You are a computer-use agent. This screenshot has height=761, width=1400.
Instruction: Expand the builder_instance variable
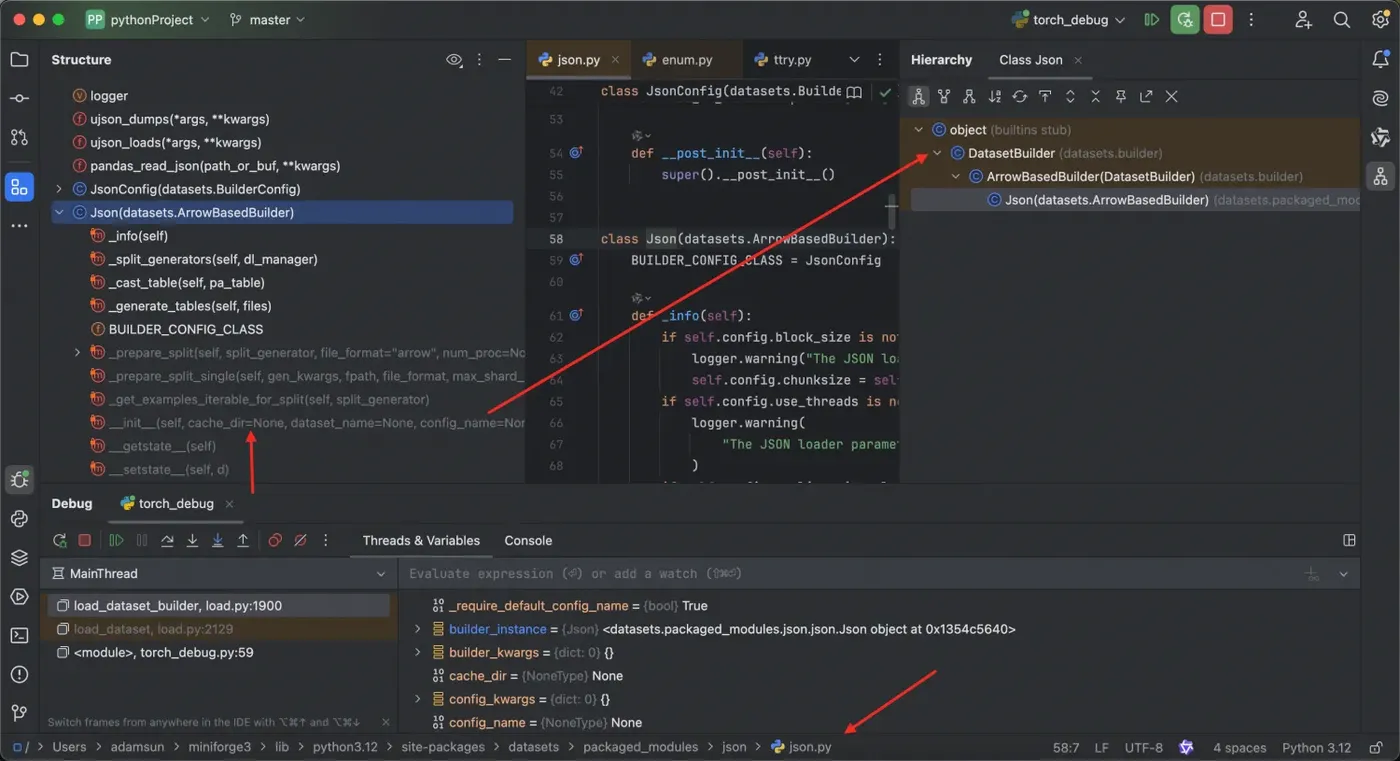click(418, 629)
